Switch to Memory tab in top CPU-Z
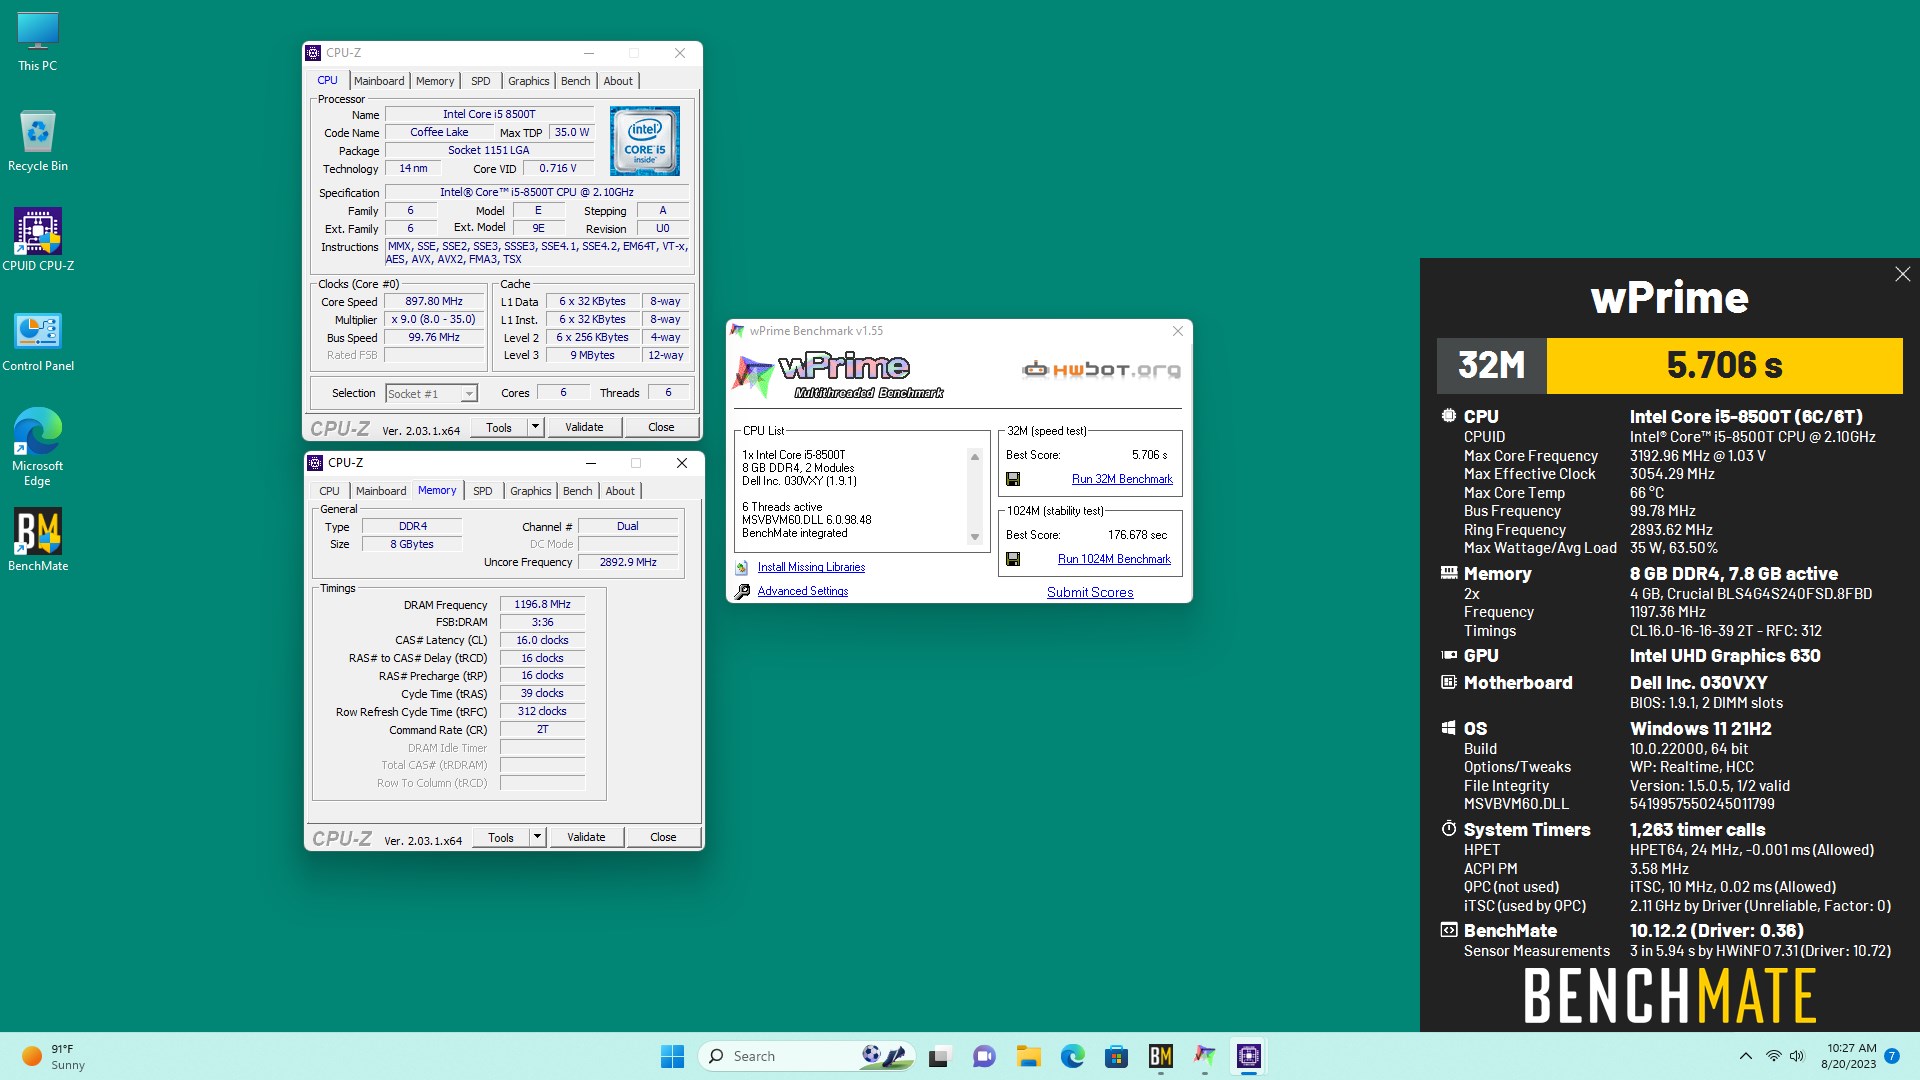The width and height of the screenshot is (1920, 1080). pos(435,81)
